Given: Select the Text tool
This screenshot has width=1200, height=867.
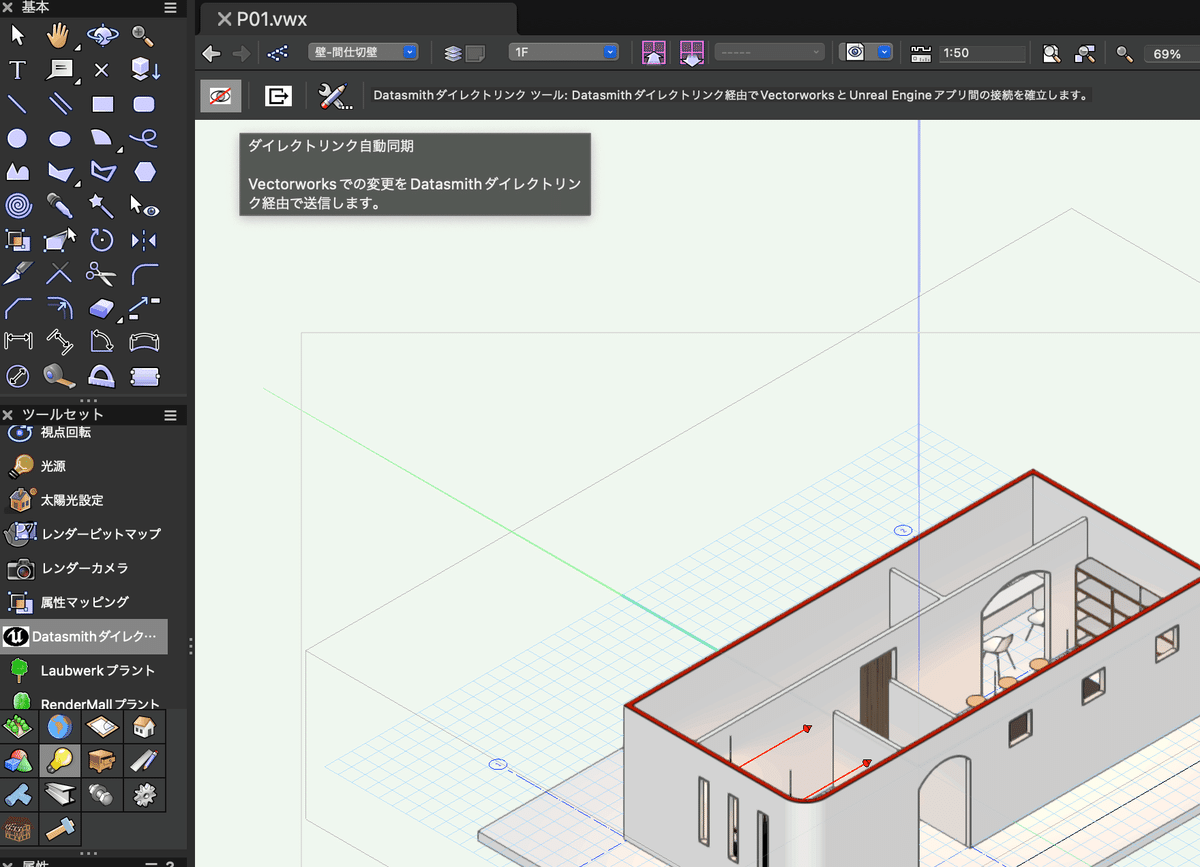Looking at the screenshot, I should point(17,70).
